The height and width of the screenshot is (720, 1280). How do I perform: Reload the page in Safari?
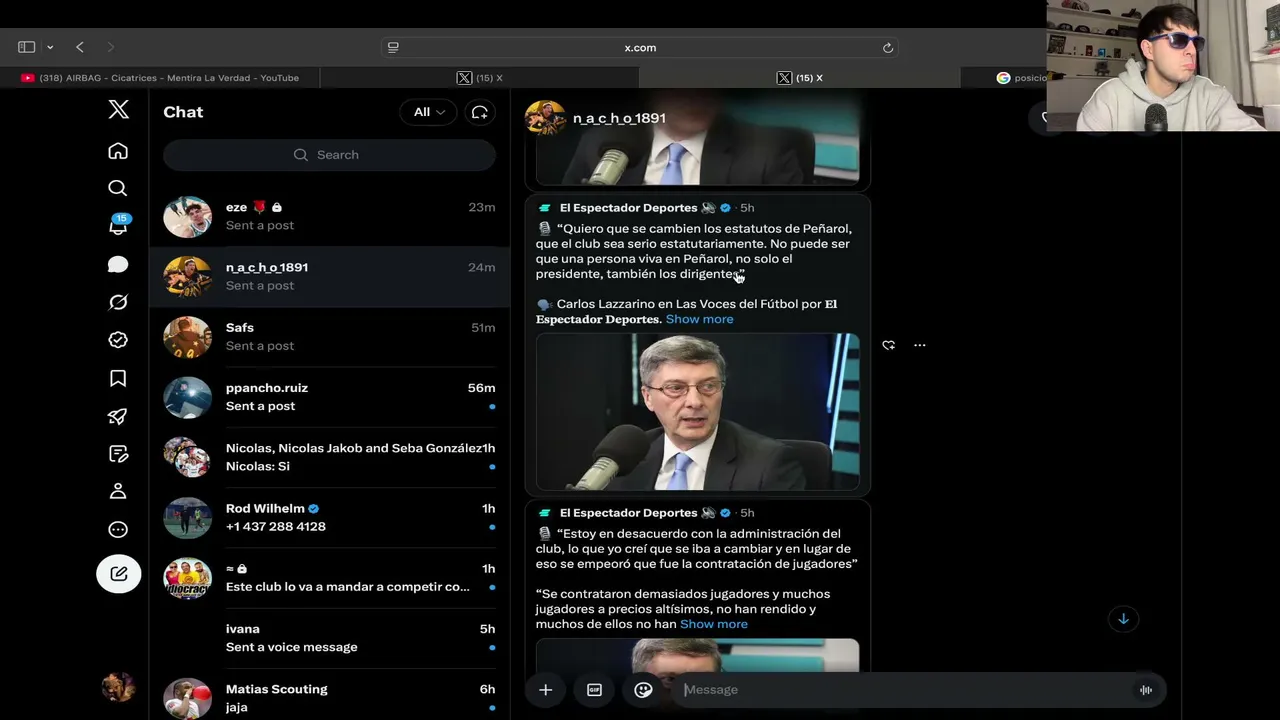(887, 47)
